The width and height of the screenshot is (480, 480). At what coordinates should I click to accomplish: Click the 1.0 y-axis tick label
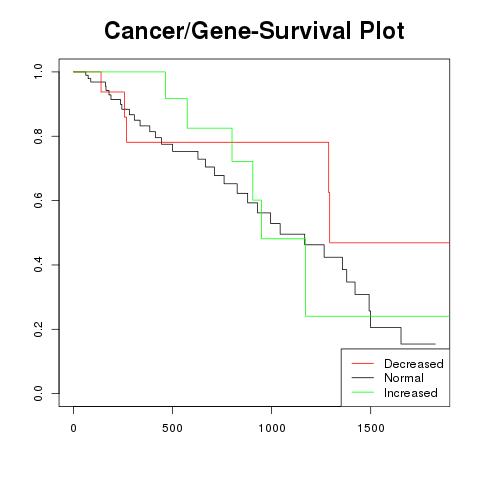point(38,71)
